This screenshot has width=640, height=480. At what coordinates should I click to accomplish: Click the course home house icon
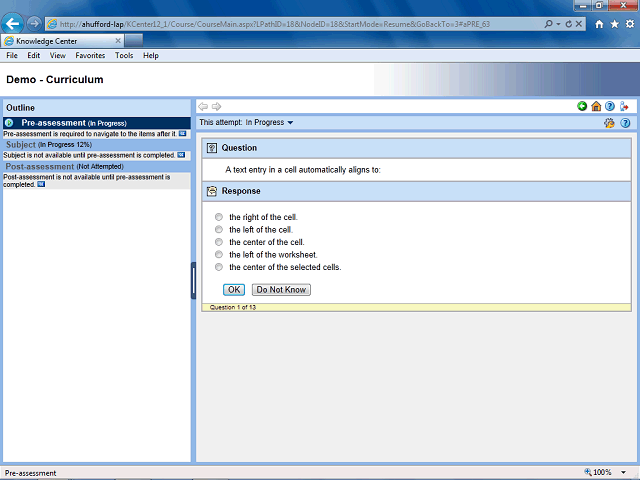click(x=596, y=106)
